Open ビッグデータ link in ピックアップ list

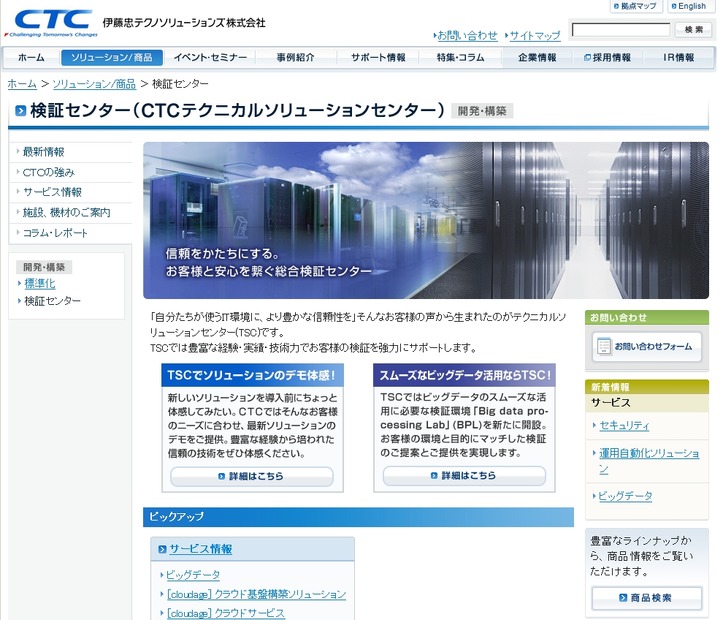193,575
